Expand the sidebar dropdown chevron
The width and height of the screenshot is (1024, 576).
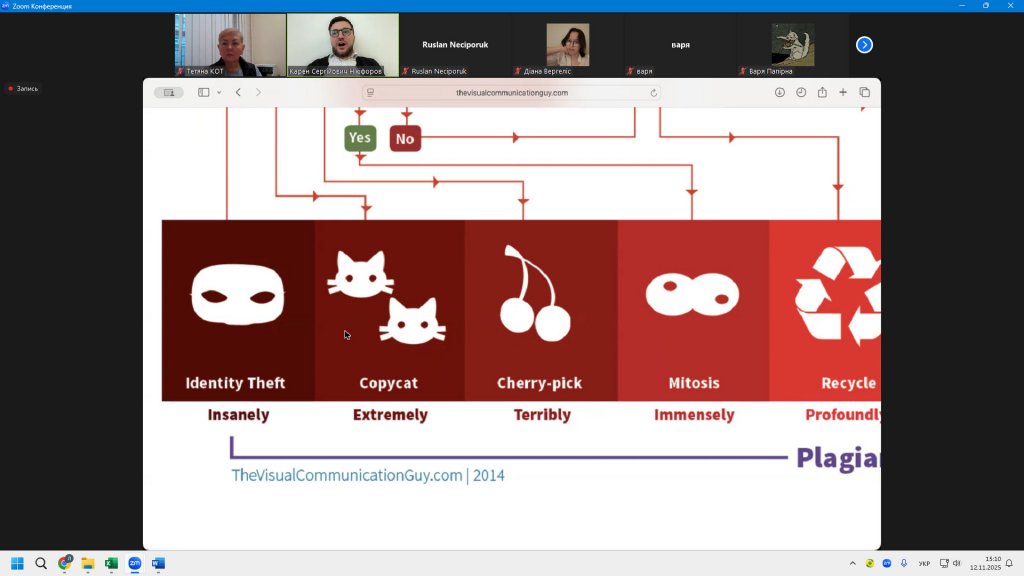click(218, 92)
